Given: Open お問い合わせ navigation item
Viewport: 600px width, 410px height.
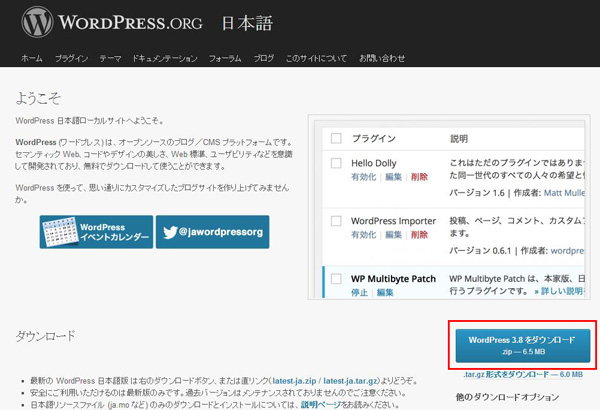Looking at the screenshot, I should 382,59.
